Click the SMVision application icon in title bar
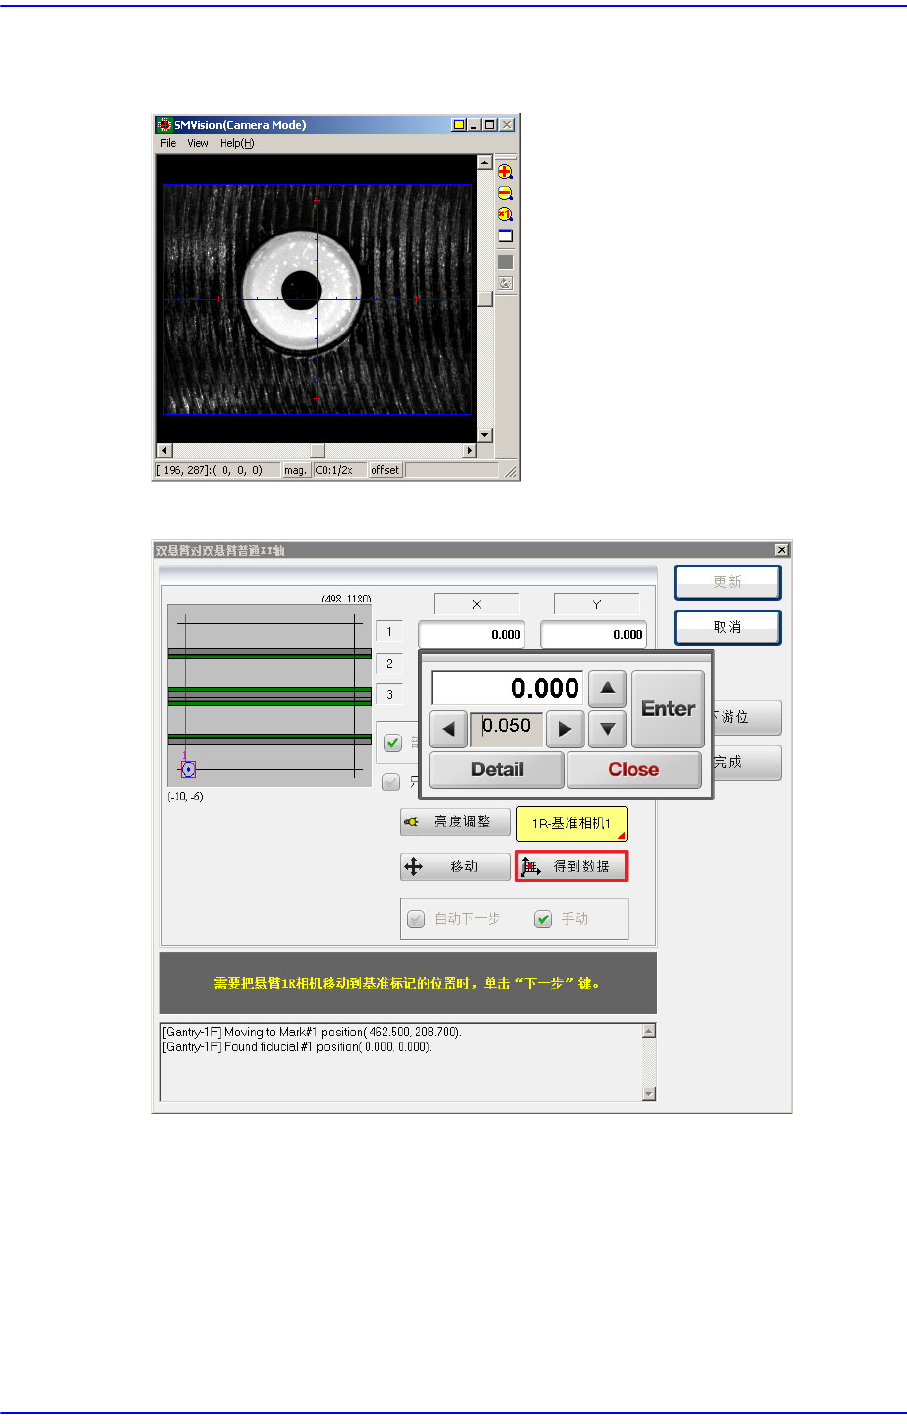The image size is (907, 1424). click(164, 125)
